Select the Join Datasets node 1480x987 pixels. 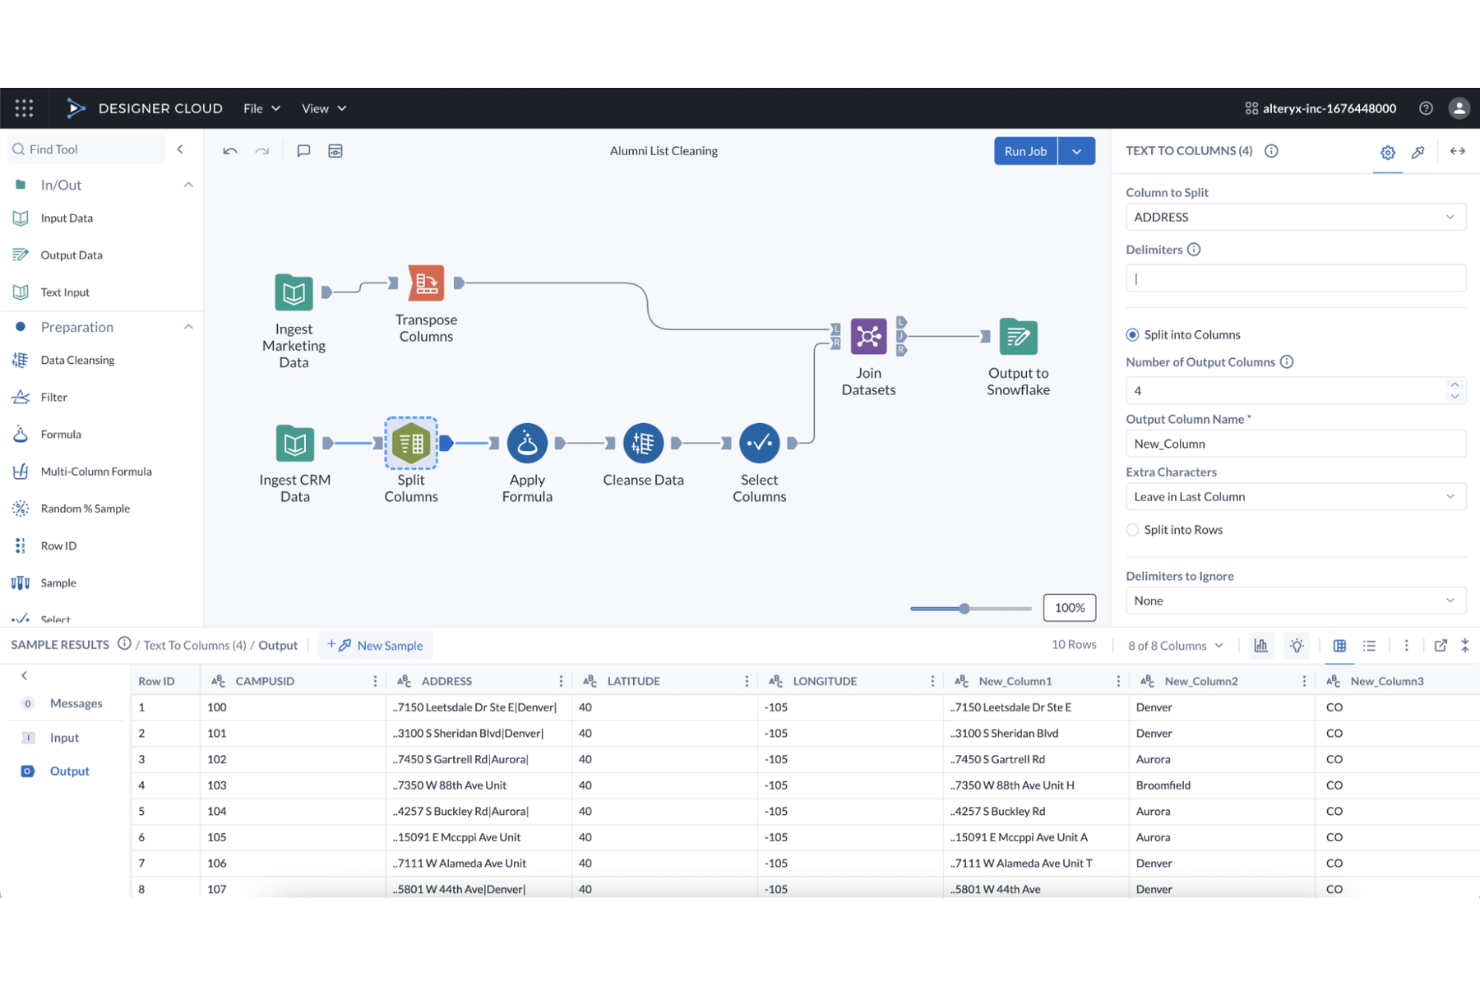pyautogui.click(x=868, y=337)
